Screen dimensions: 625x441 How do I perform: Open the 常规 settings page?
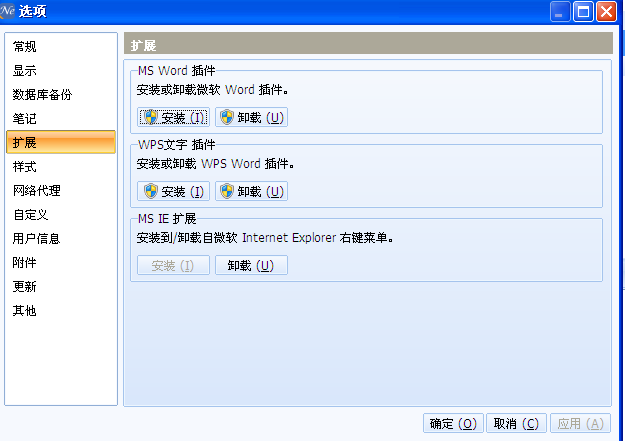click(x=25, y=47)
